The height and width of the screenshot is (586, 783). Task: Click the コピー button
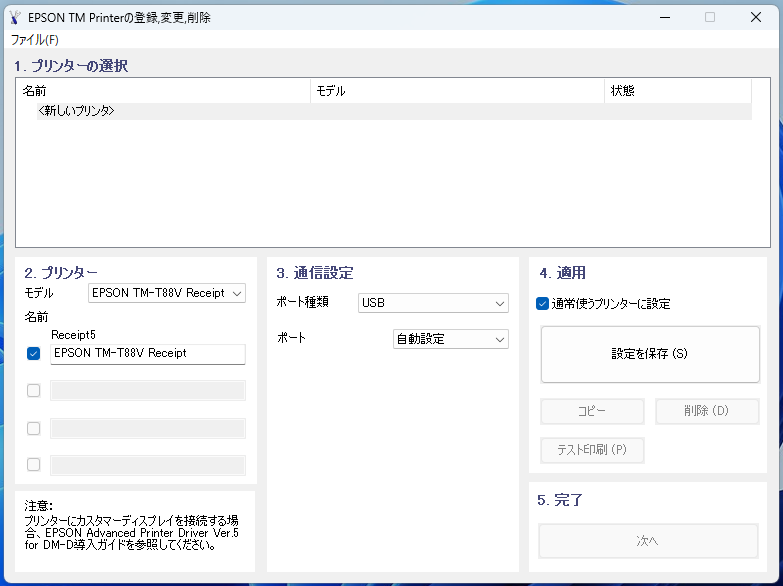pyautogui.click(x=592, y=411)
